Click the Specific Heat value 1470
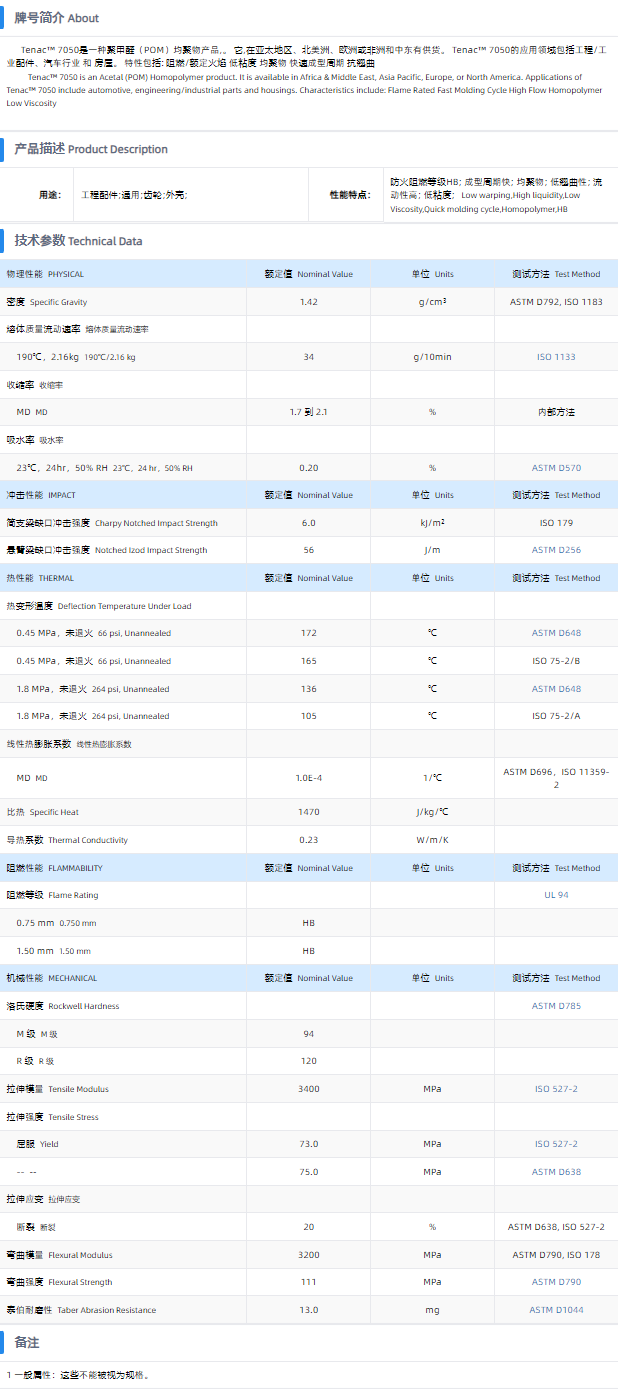618x1389 pixels. pyautogui.click(x=309, y=812)
